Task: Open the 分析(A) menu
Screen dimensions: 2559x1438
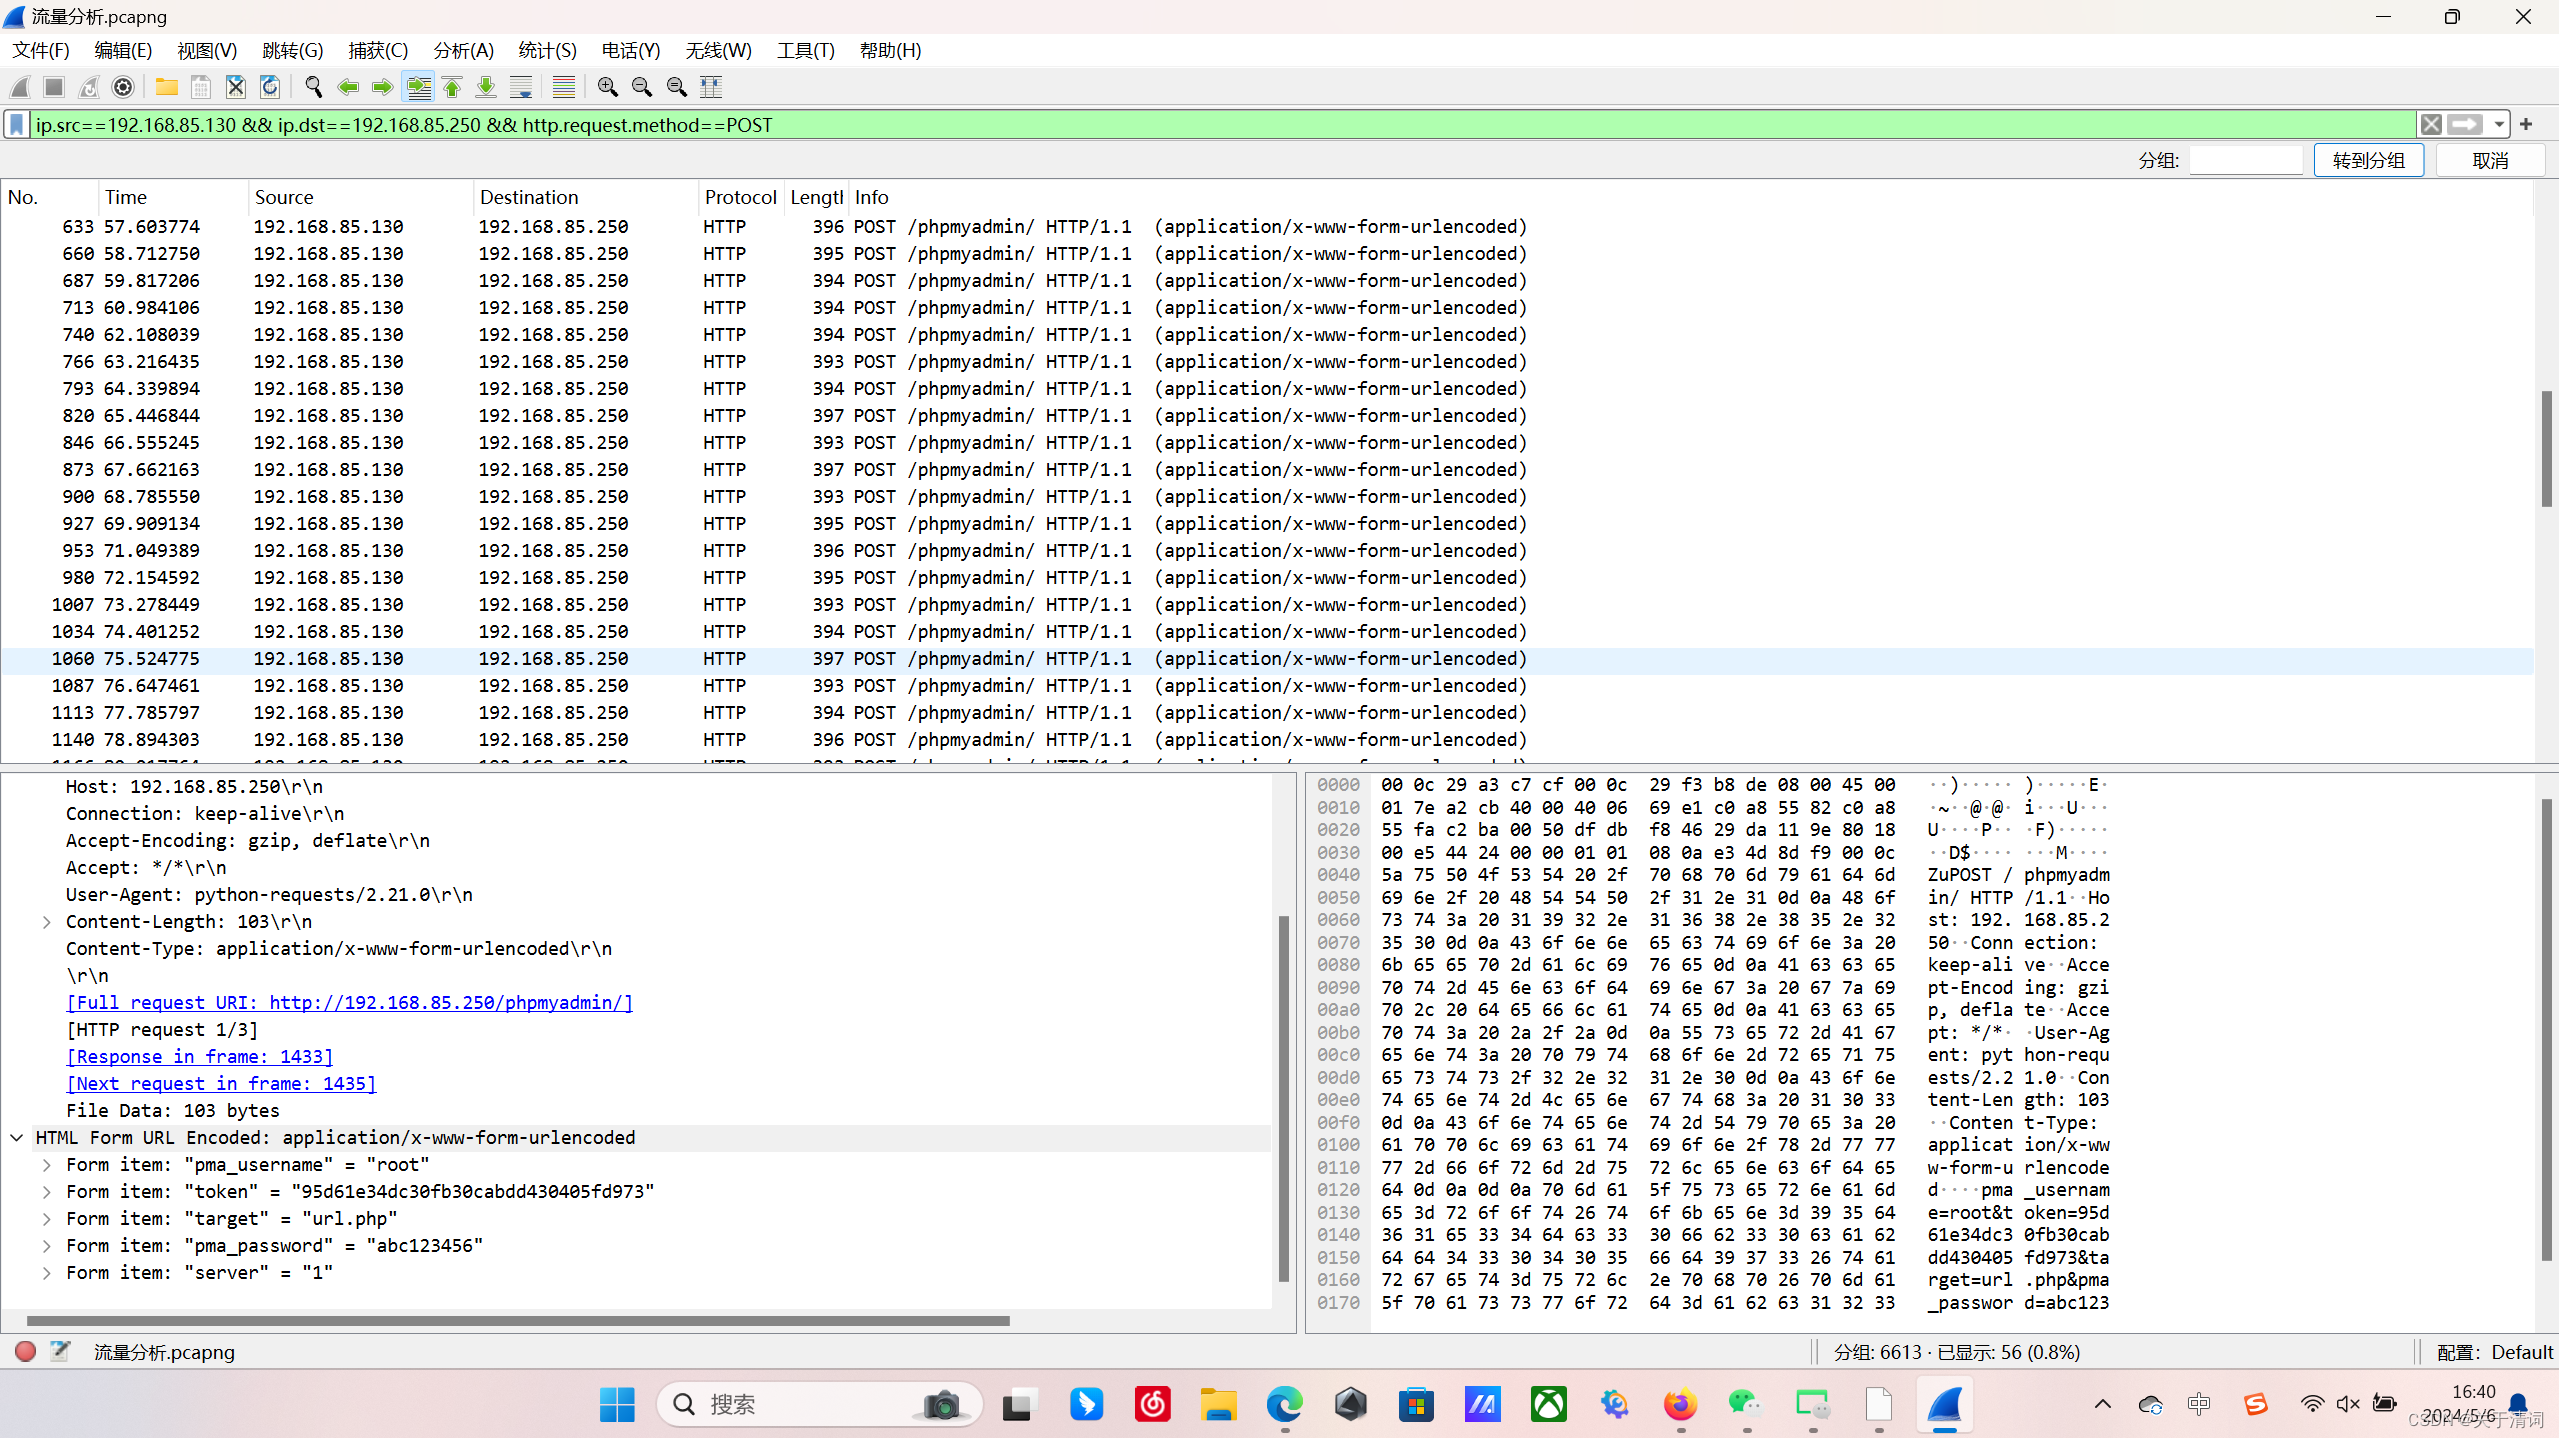Action: [463, 50]
